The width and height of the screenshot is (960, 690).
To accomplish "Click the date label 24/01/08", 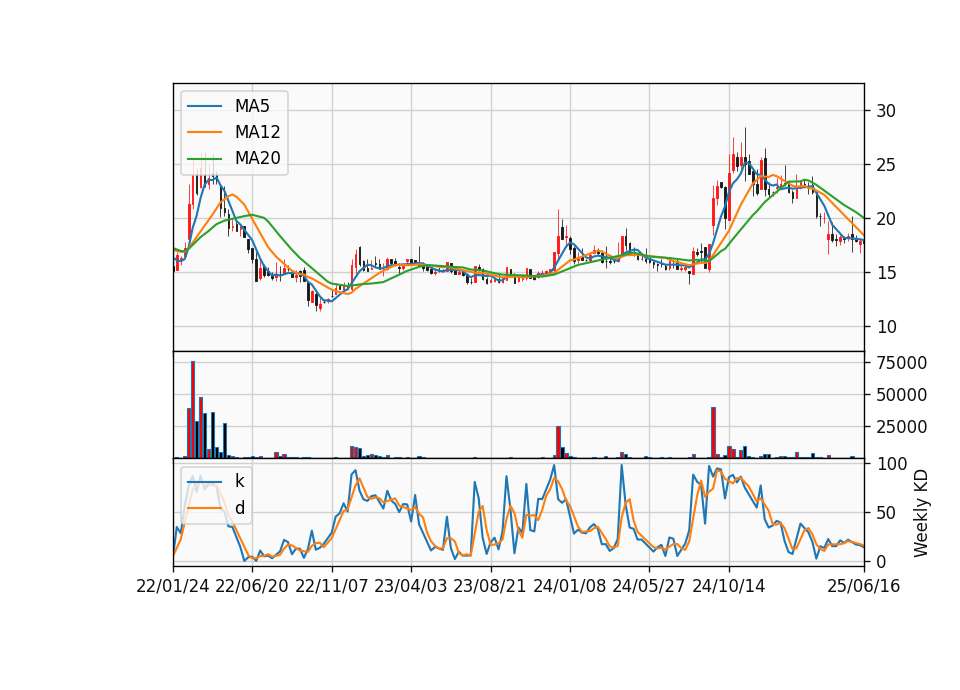I will click(x=570, y=587).
